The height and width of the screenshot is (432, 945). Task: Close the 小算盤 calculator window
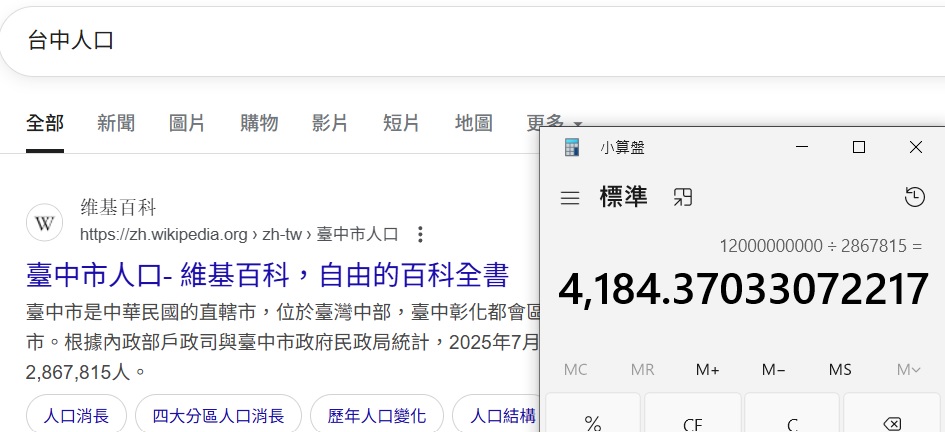click(x=915, y=148)
